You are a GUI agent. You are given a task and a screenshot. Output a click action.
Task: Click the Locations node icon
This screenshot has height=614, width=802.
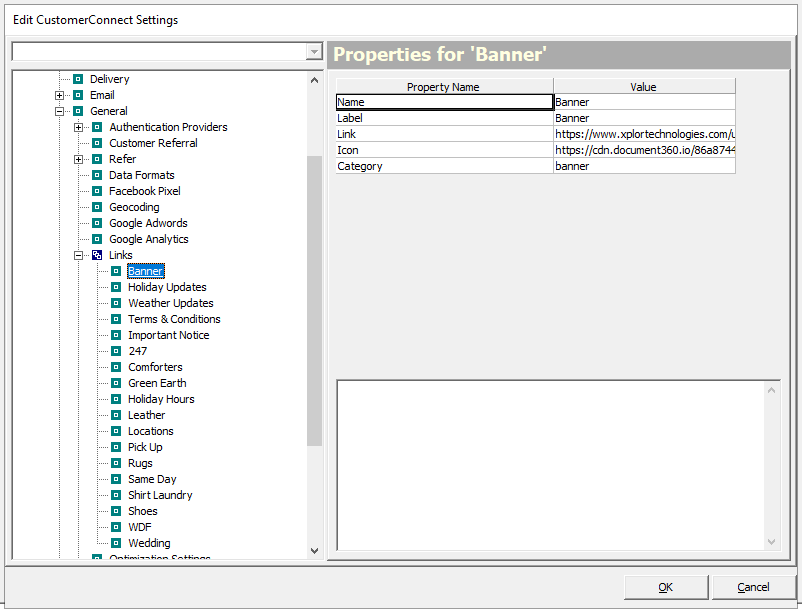coord(116,431)
